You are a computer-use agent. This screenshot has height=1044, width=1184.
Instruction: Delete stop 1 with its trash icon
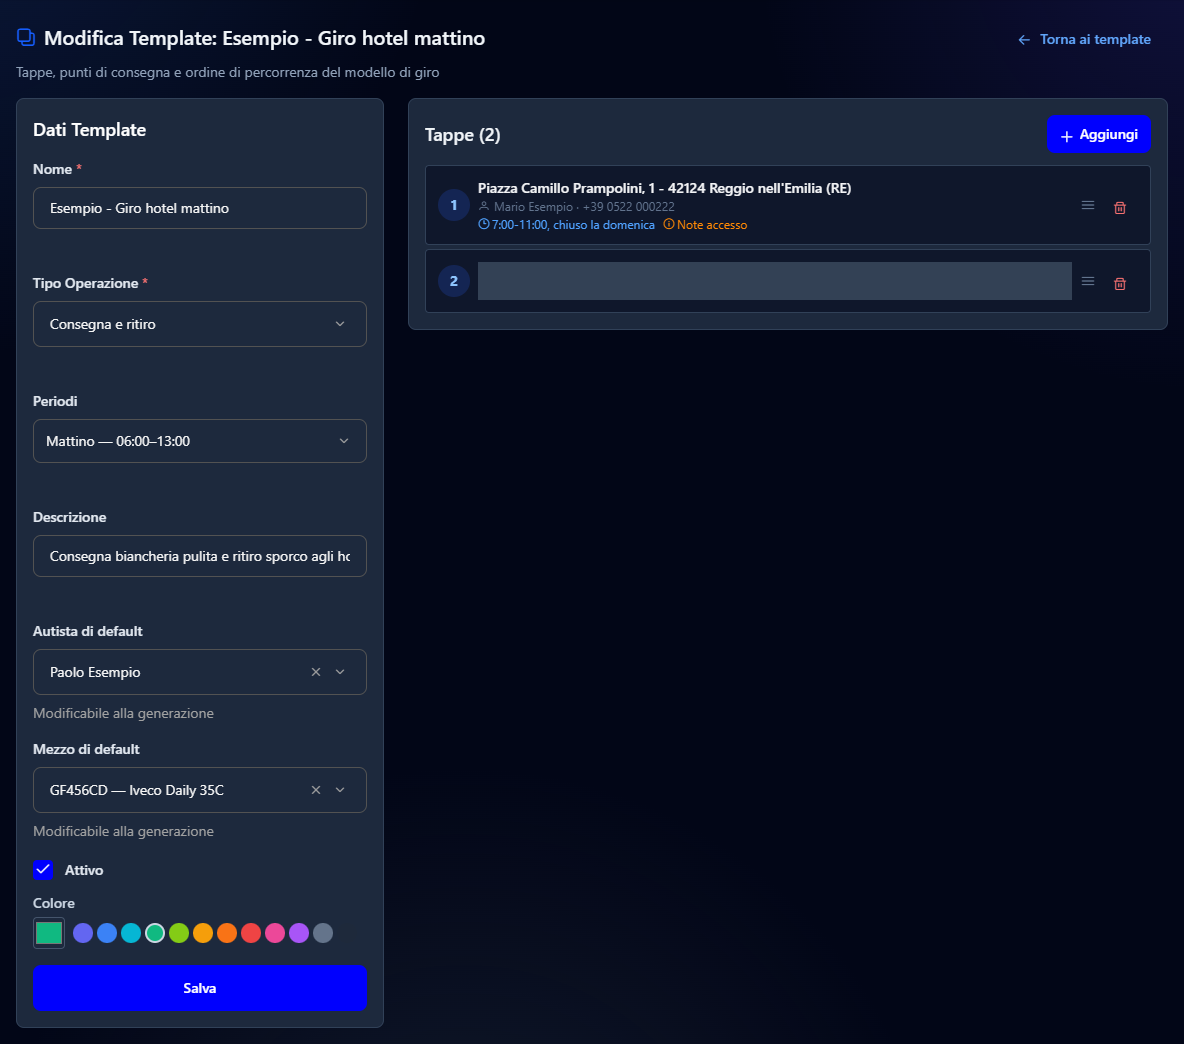tap(1120, 208)
